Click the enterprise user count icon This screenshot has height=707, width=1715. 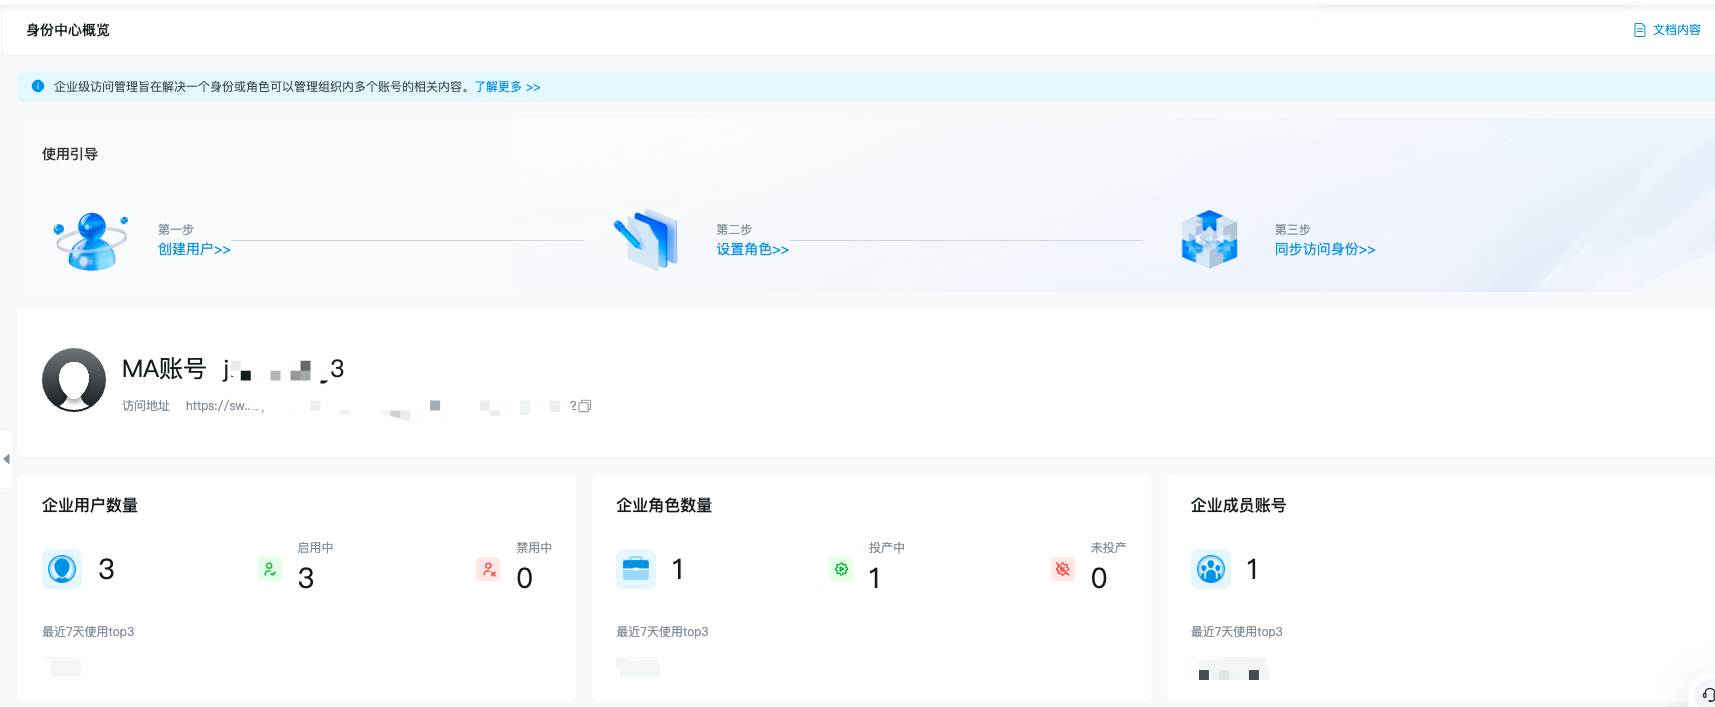pos(62,569)
